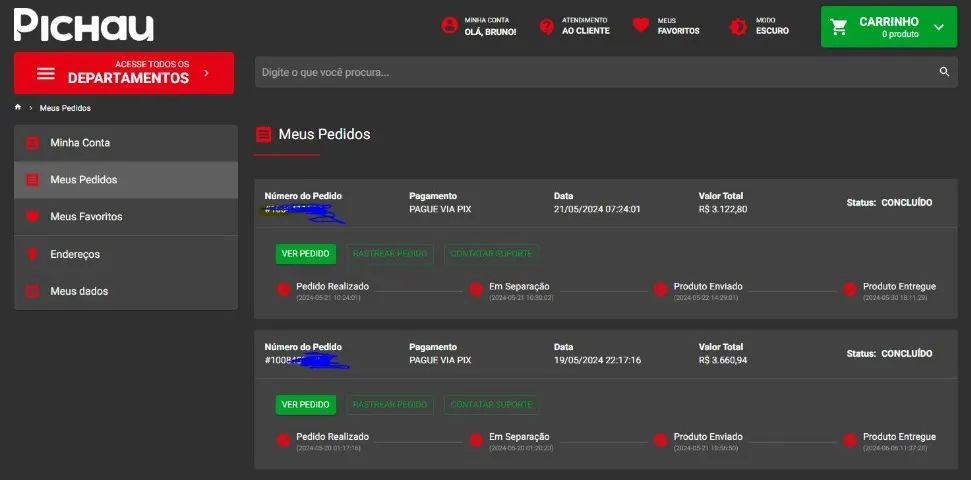971x480 pixels.
Task: Click Rastrear Pedido for the 19/05/2024 order
Action: tap(390, 405)
